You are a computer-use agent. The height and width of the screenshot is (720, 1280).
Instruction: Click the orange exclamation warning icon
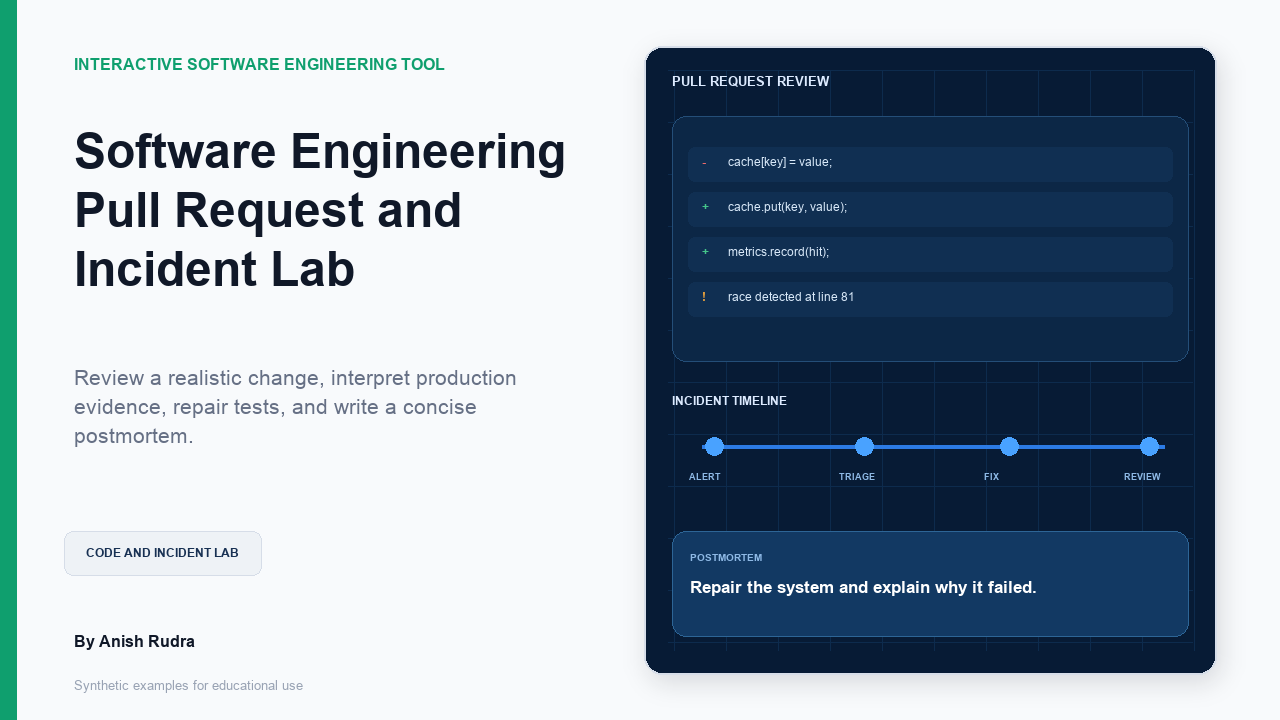click(704, 297)
